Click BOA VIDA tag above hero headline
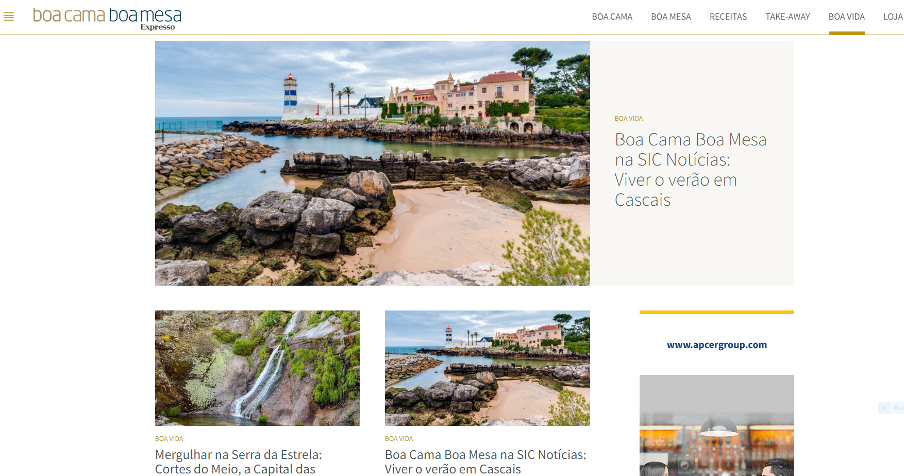The height and width of the screenshot is (476, 904). click(x=628, y=118)
